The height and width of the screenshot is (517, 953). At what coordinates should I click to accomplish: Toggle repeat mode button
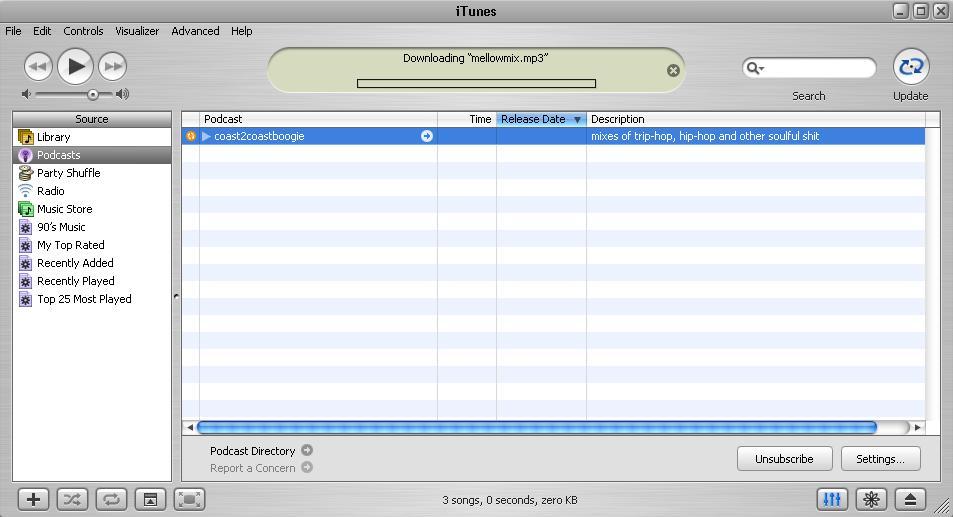pyautogui.click(x=111, y=499)
